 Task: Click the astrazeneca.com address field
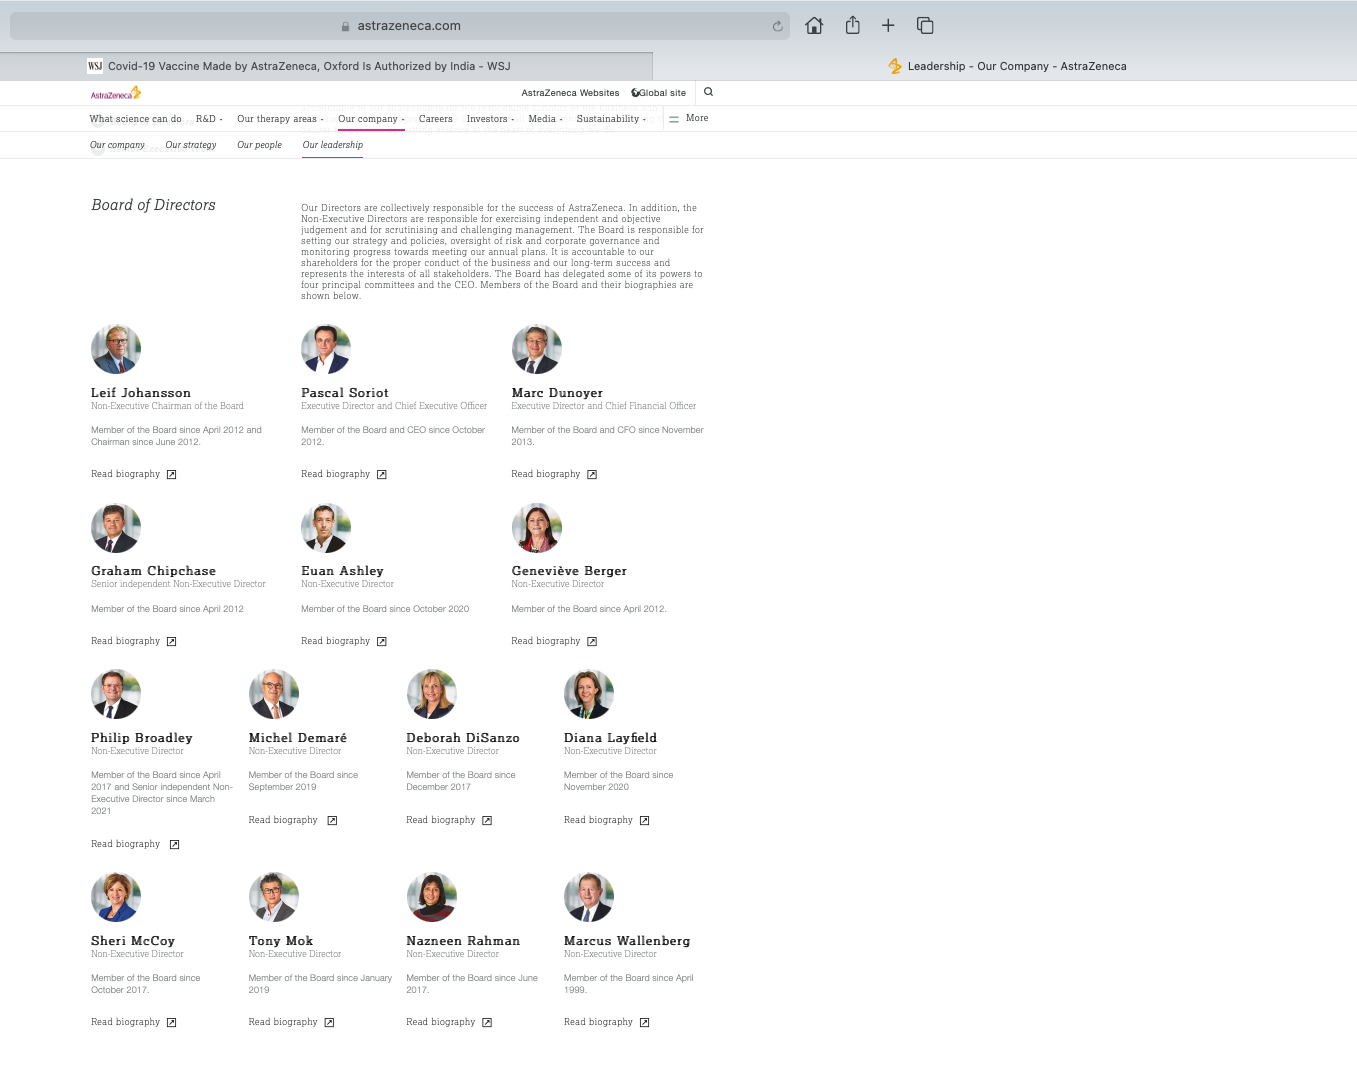(x=400, y=26)
